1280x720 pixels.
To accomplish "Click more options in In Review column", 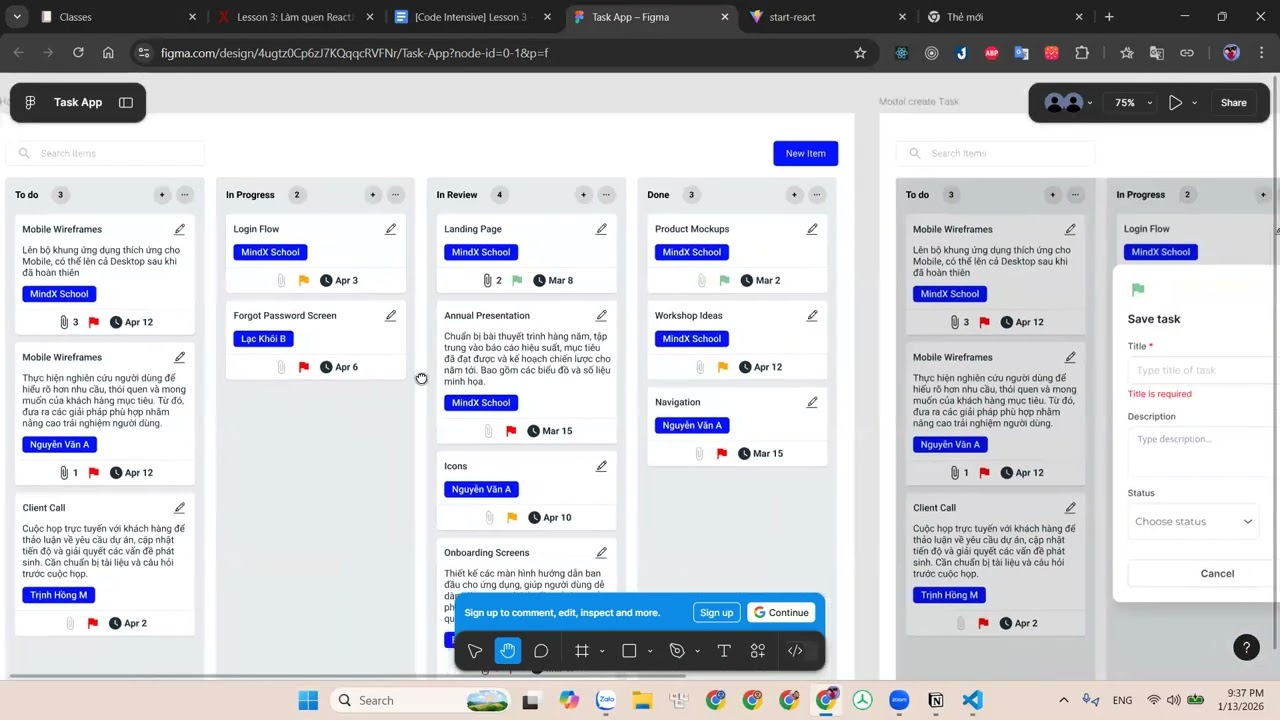I will click(606, 195).
